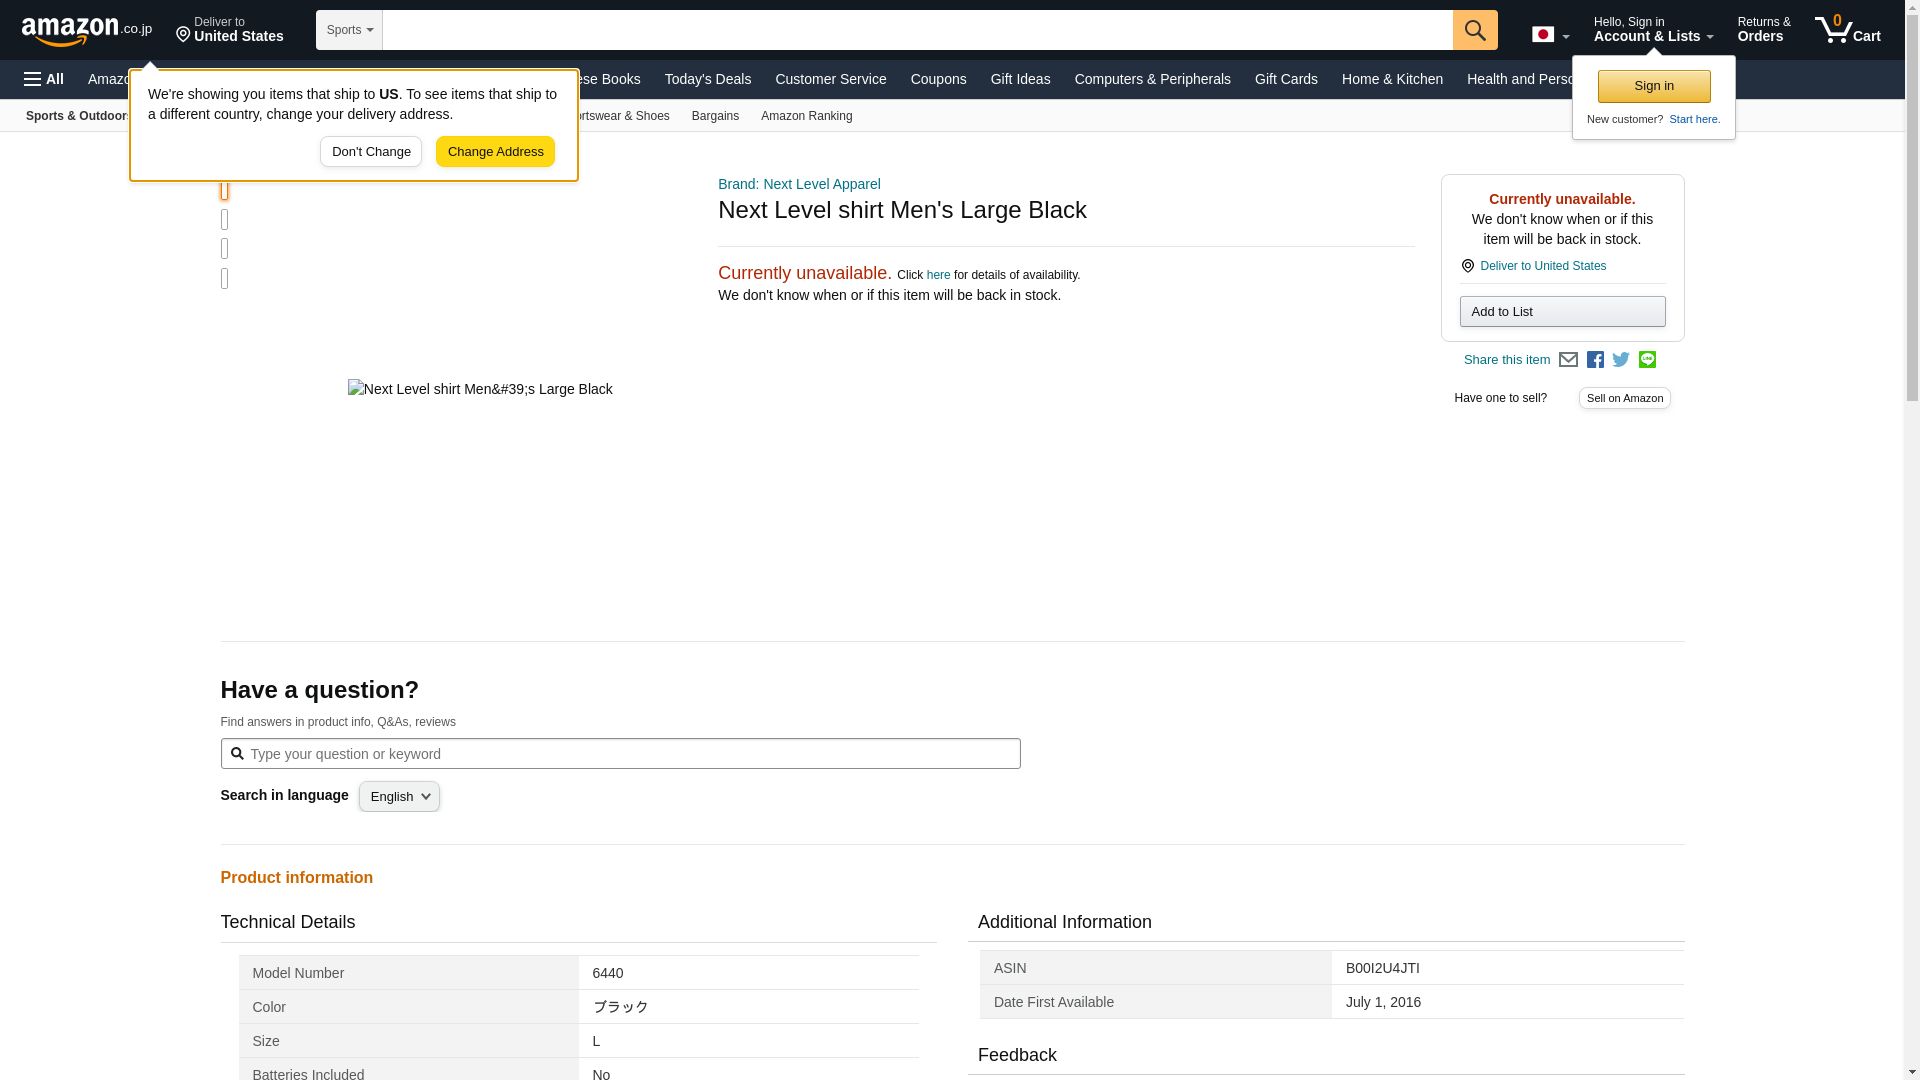The image size is (1920, 1080).
Task: Click Change Address button
Action: pos(495,152)
